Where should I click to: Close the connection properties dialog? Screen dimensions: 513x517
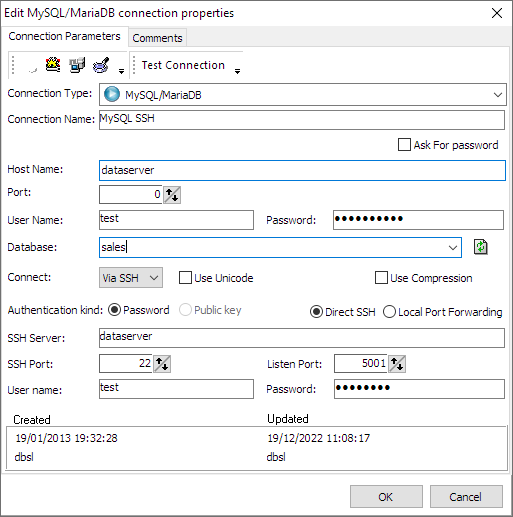(497, 13)
